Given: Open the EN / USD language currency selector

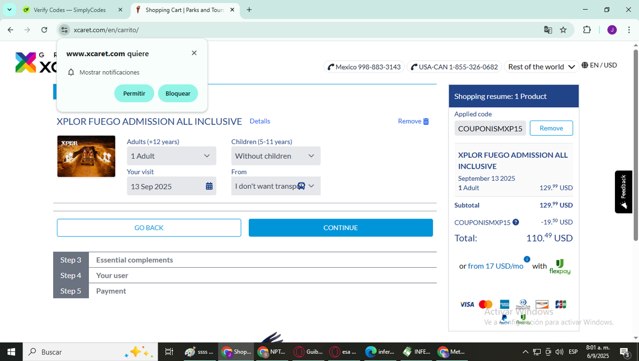Looking at the screenshot, I should (599, 65).
